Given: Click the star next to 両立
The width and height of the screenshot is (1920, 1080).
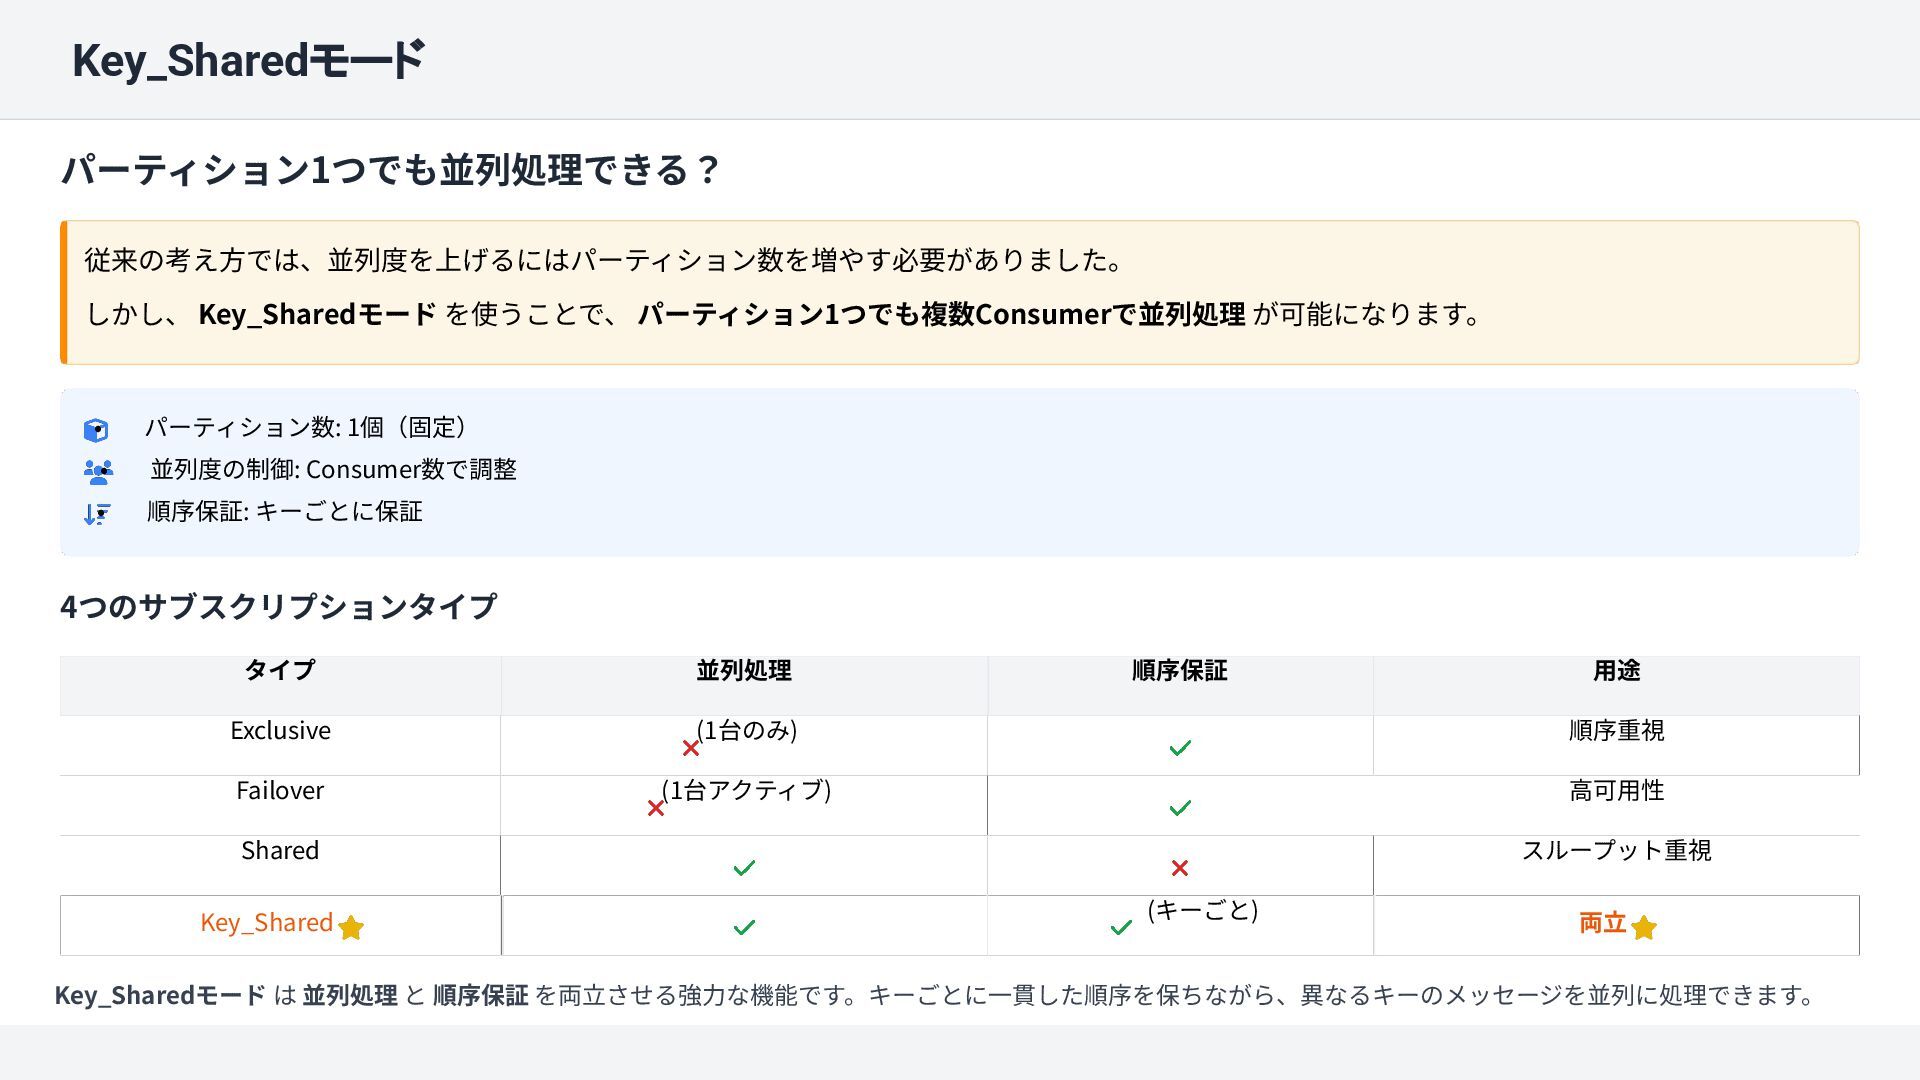Looking at the screenshot, I should coord(1644,928).
